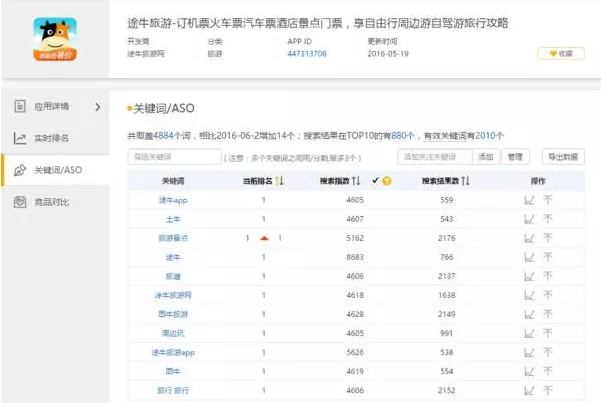
Task: Open the 图牛旅游 keyword link
Action: point(173,314)
